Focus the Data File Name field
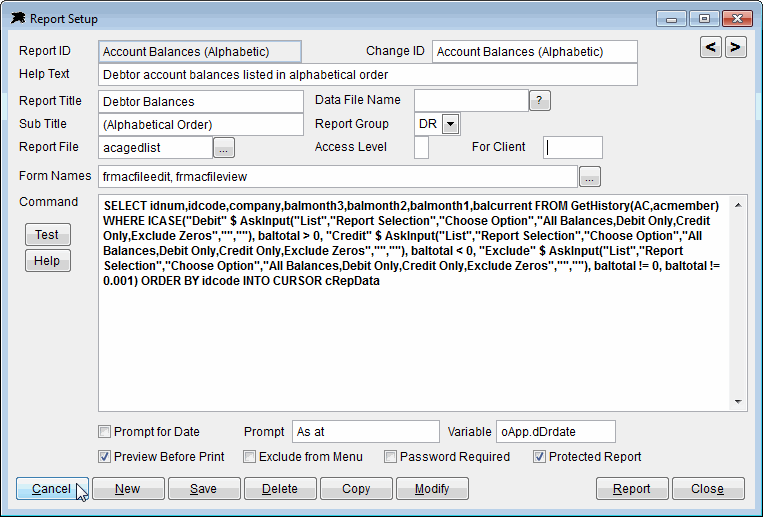 coord(472,100)
